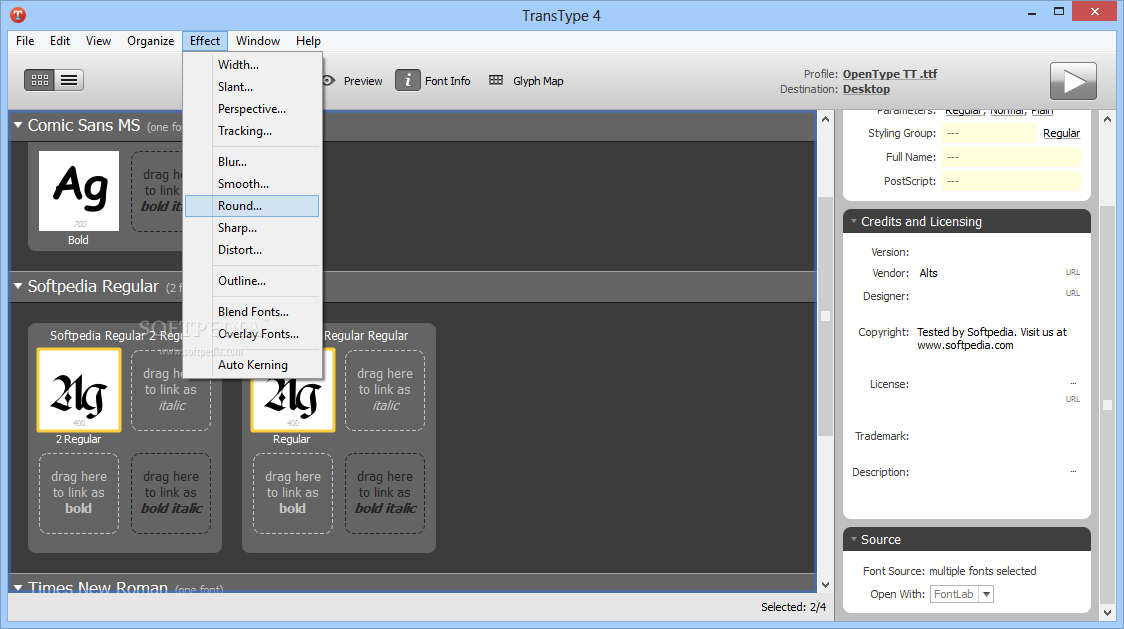Apply the Smooth... effect
1124x629 pixels.
coord(252,184)
